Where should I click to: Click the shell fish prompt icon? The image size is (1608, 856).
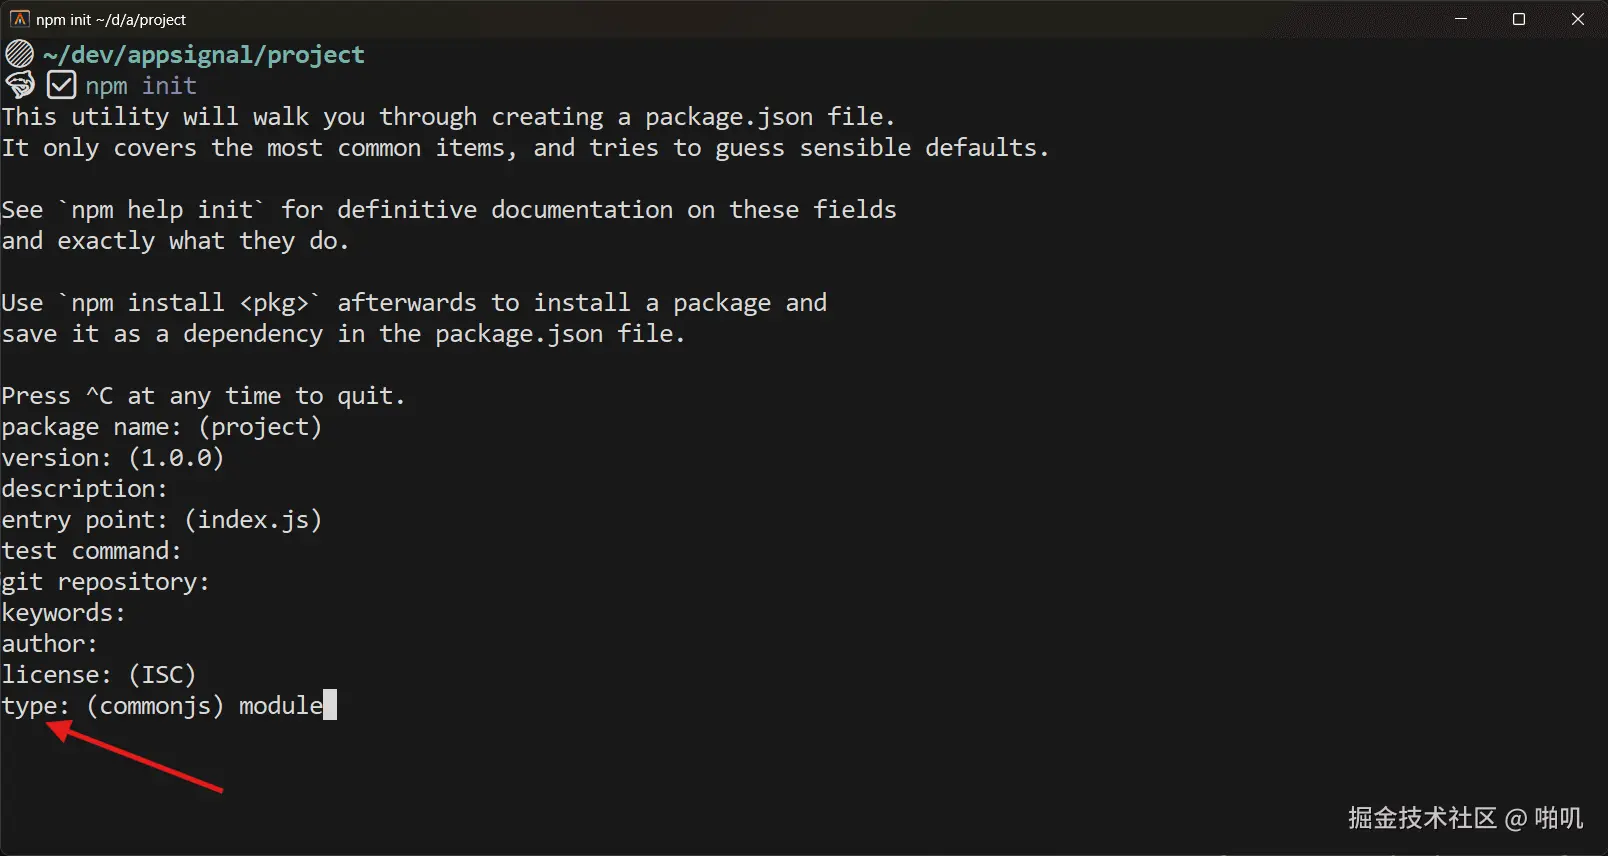pos(18,84)
